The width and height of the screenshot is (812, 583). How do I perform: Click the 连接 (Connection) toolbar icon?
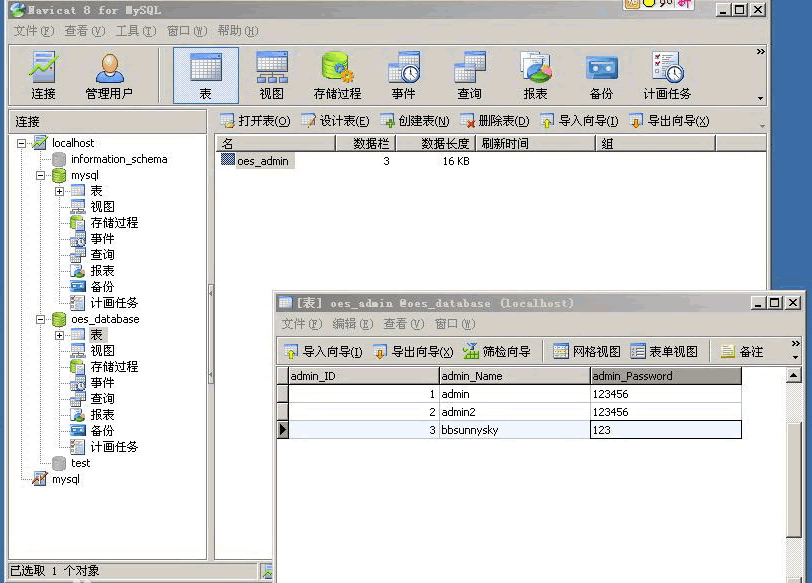43,76
